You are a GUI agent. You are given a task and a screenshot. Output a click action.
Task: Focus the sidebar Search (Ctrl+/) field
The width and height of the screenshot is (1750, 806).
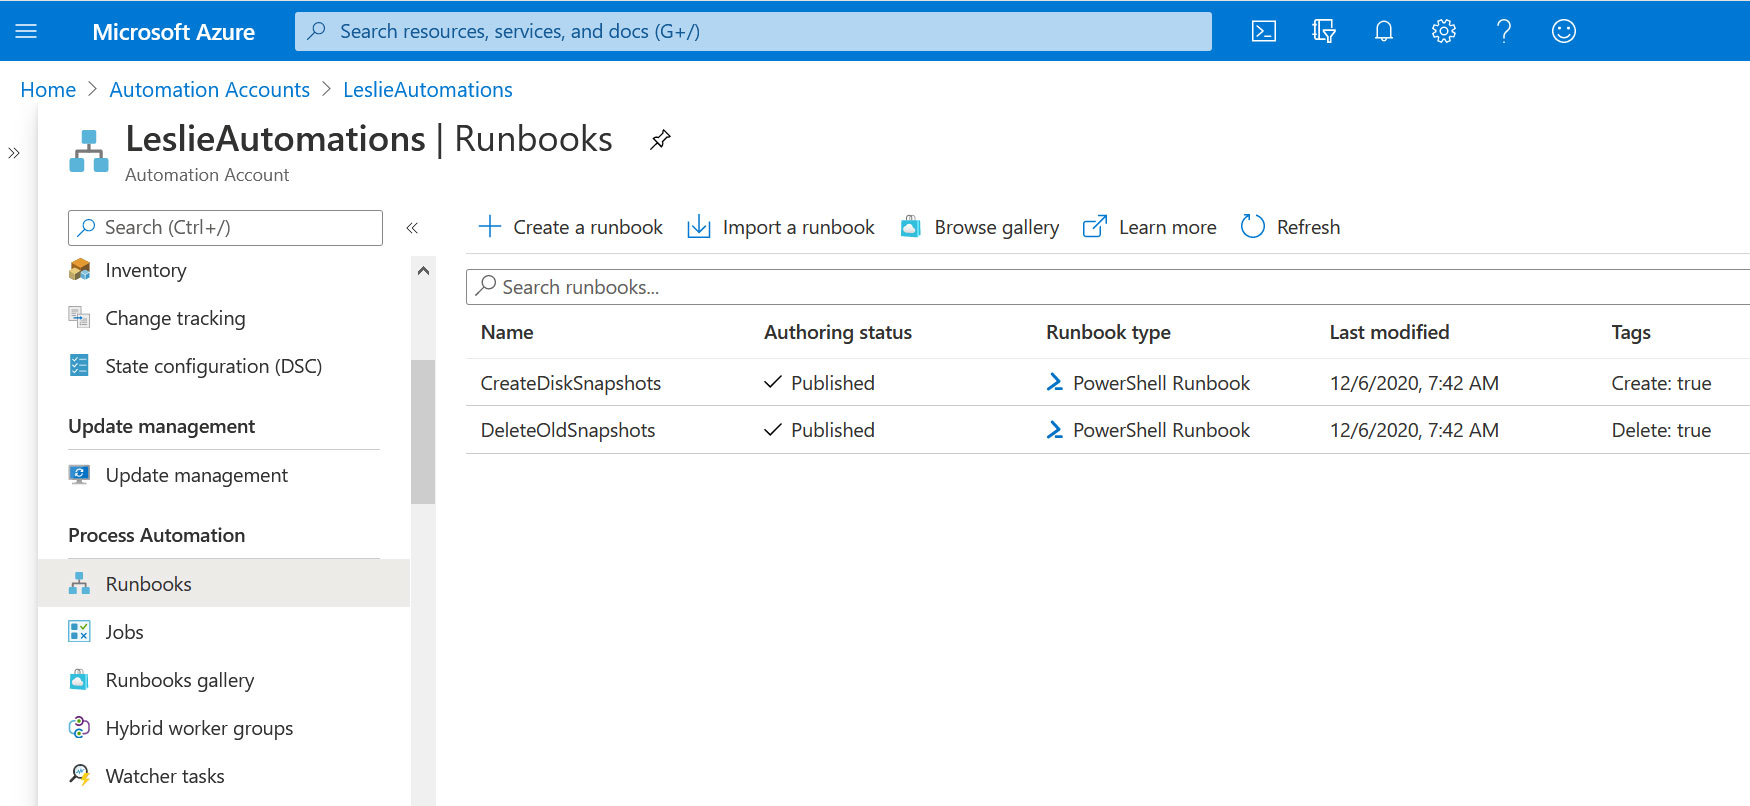[225, 227]
